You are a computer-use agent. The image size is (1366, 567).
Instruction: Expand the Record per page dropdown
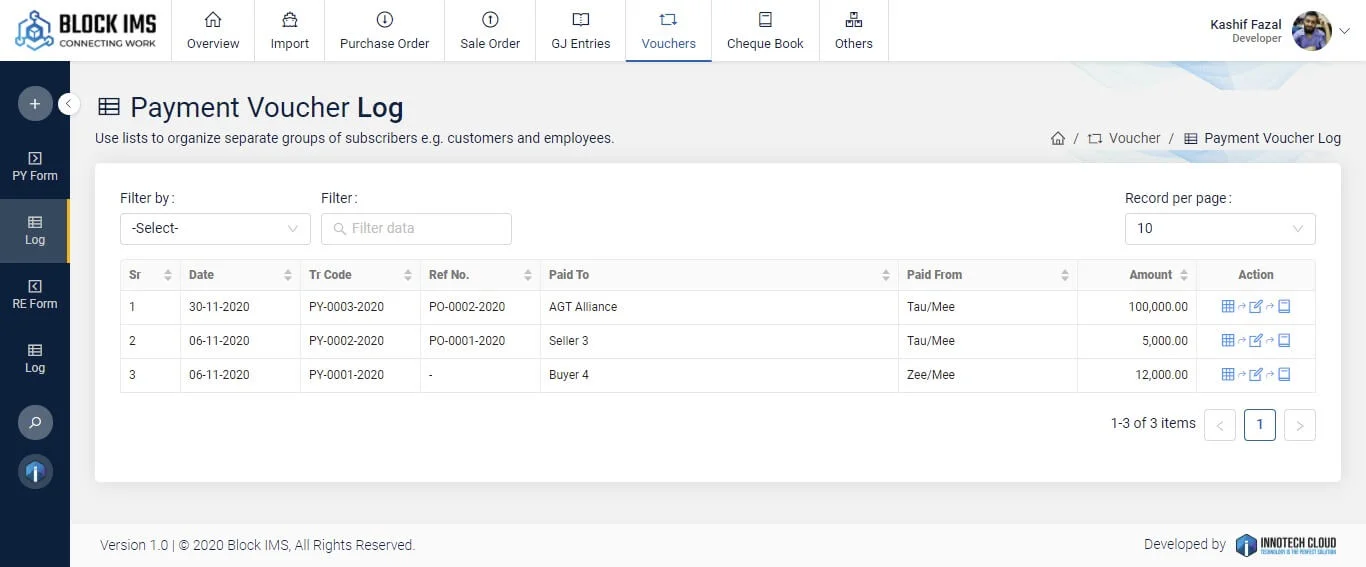(1219, 229)
